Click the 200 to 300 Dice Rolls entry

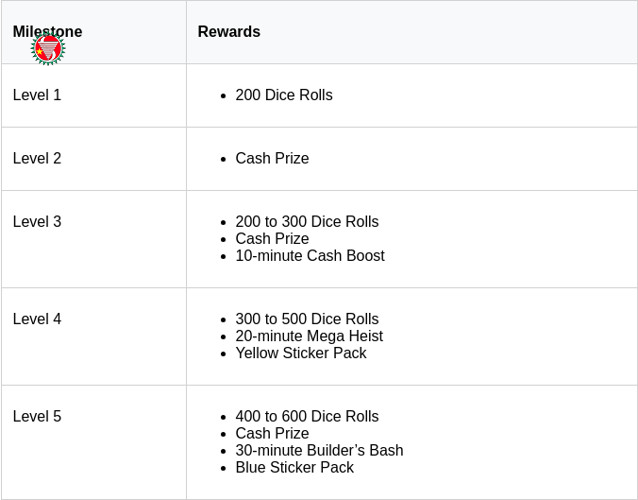307,222
